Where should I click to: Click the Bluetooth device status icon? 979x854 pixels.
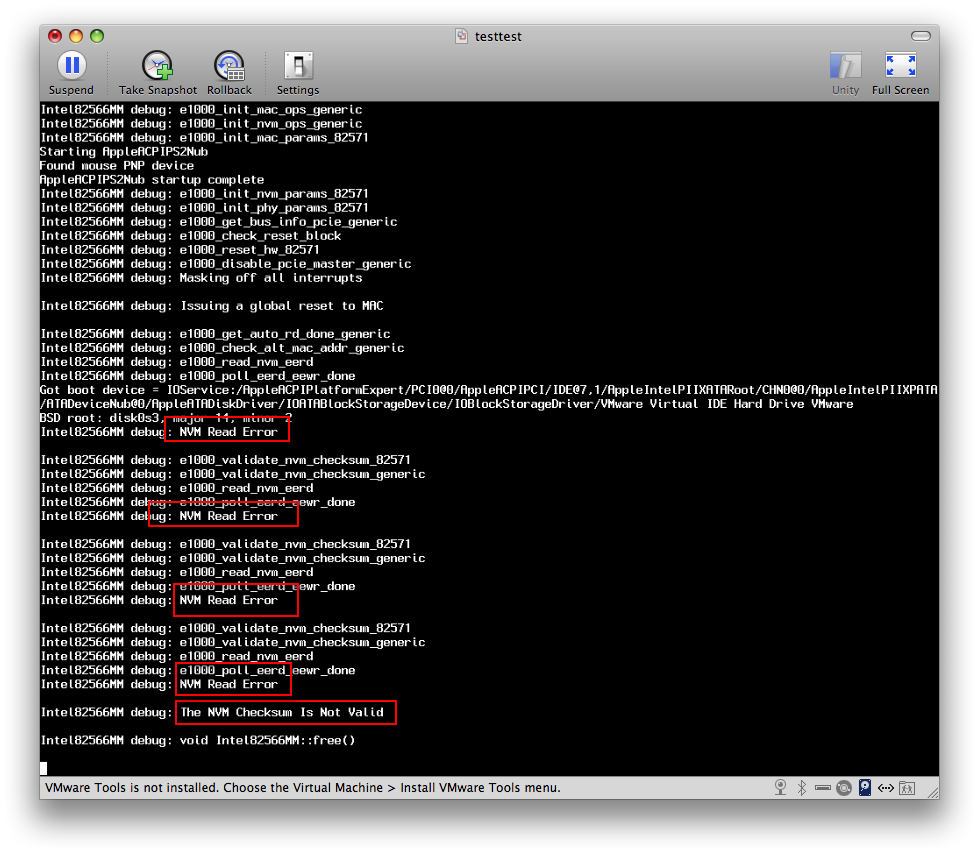(802, 788)
